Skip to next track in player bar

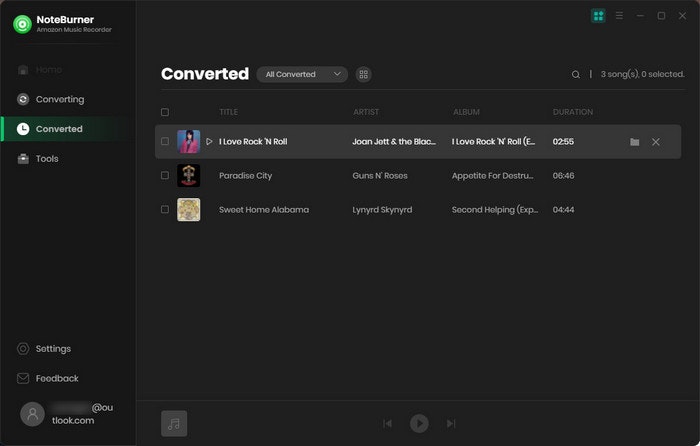pyautogui.click(x=451, y=423)
